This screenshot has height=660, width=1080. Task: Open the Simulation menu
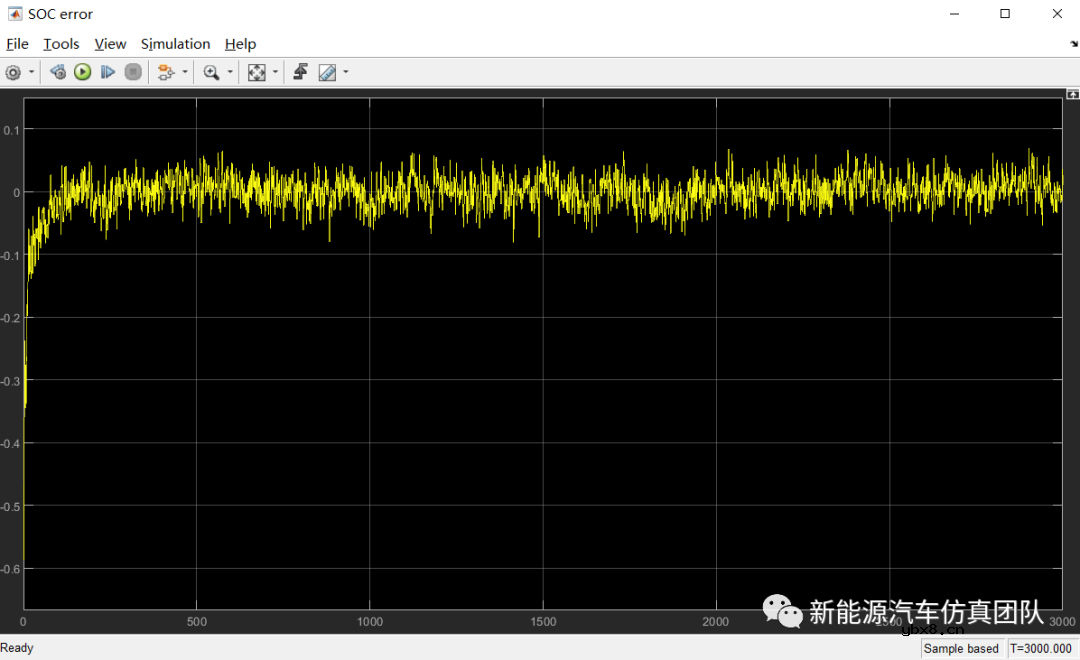(175, 44)
